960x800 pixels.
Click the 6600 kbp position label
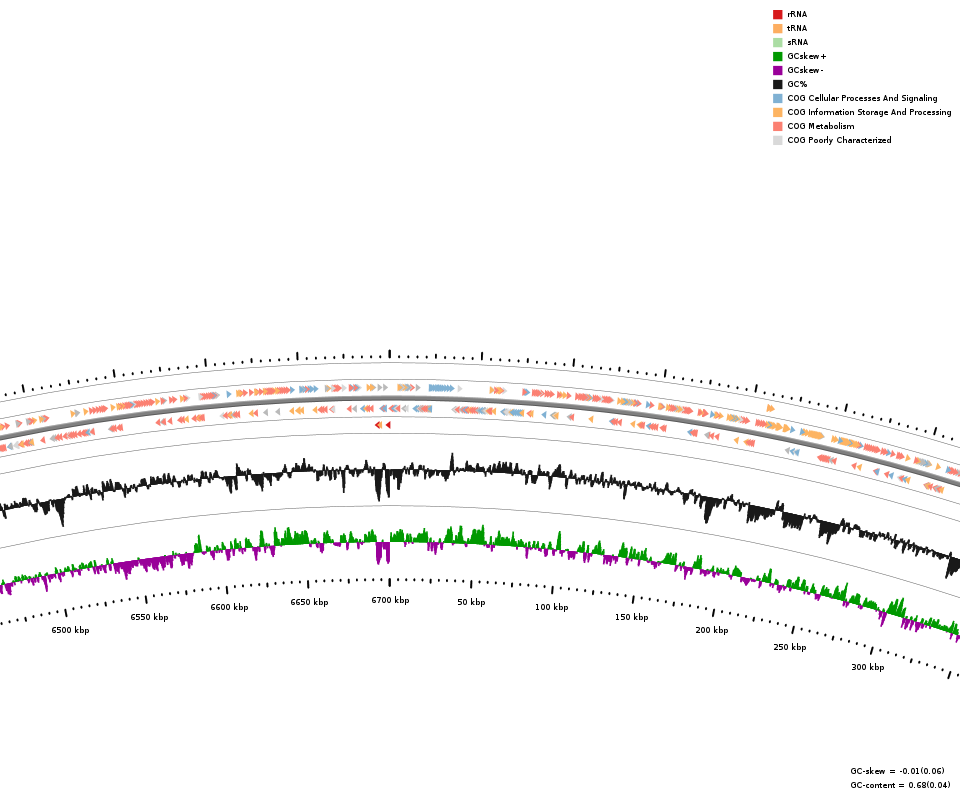(229, 607)
